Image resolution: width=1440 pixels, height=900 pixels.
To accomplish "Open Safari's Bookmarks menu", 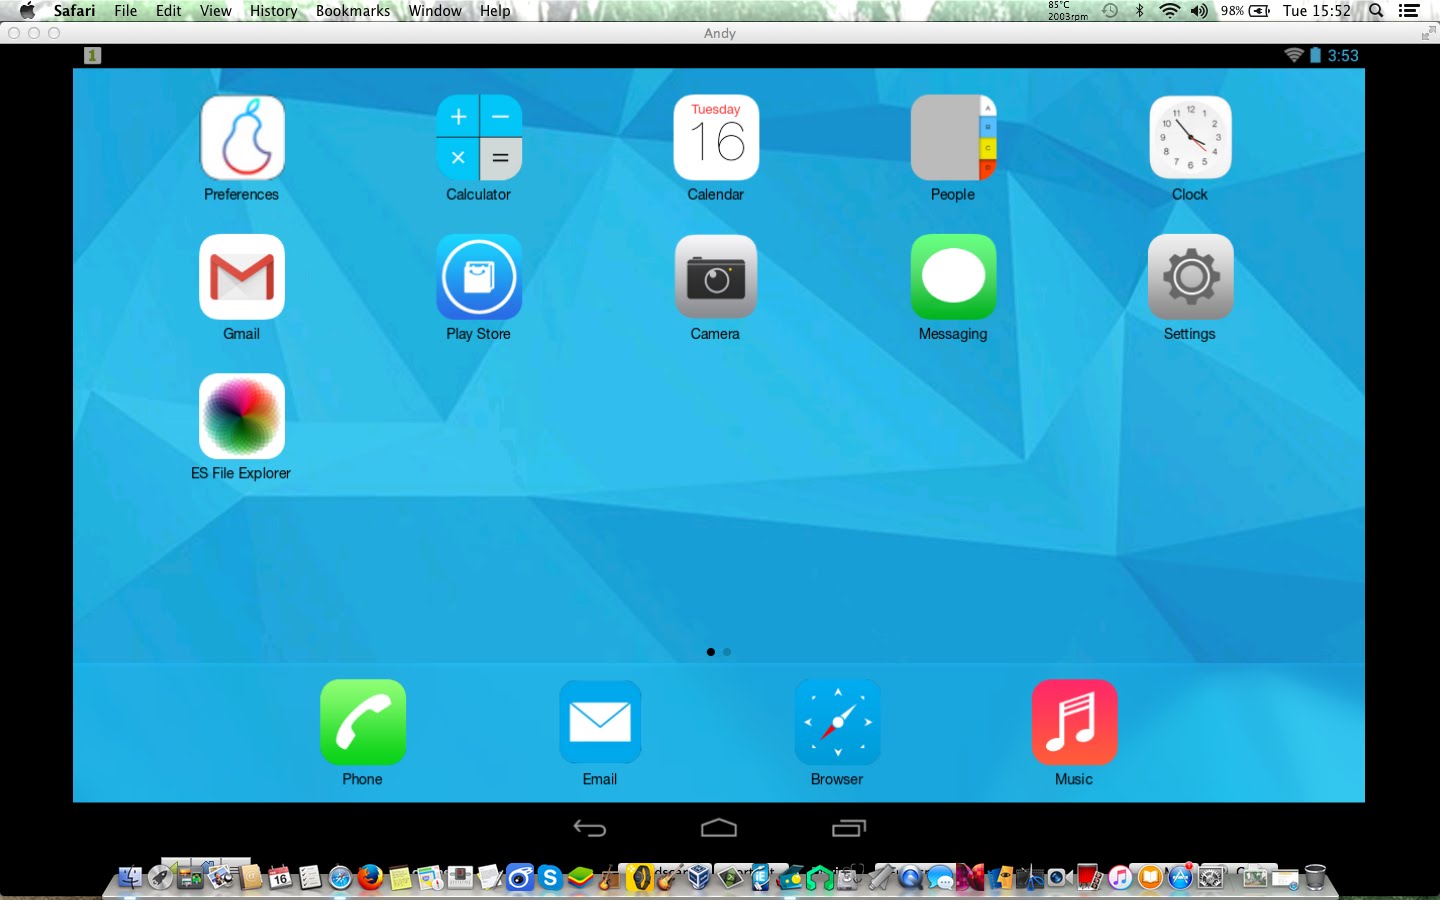I will [352, 11].
